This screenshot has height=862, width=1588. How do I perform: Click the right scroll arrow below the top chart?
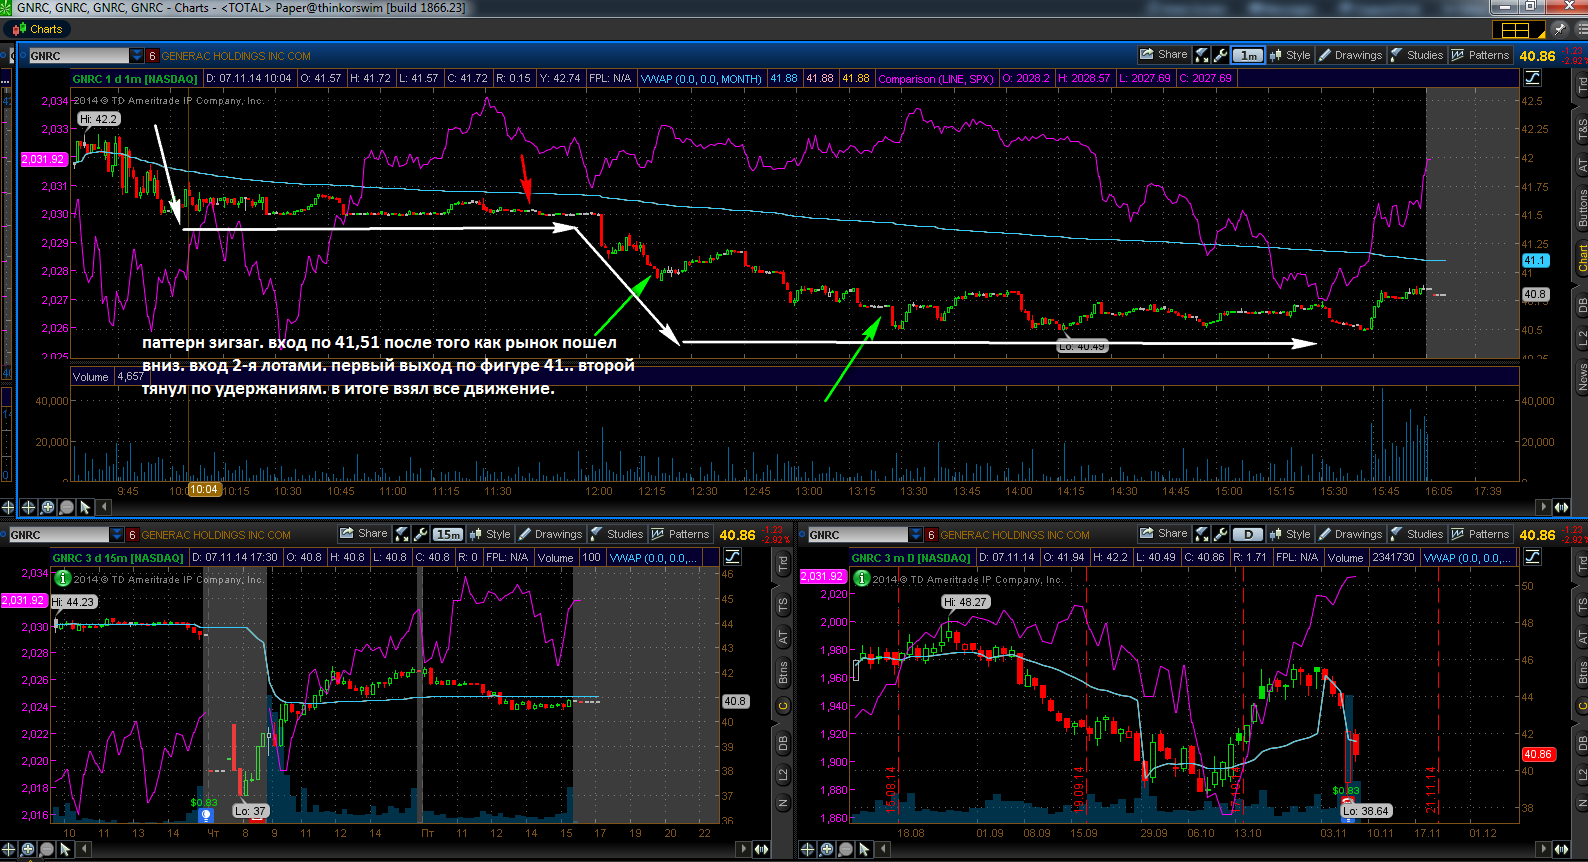pyautogui.click(x=1543, y=507)
